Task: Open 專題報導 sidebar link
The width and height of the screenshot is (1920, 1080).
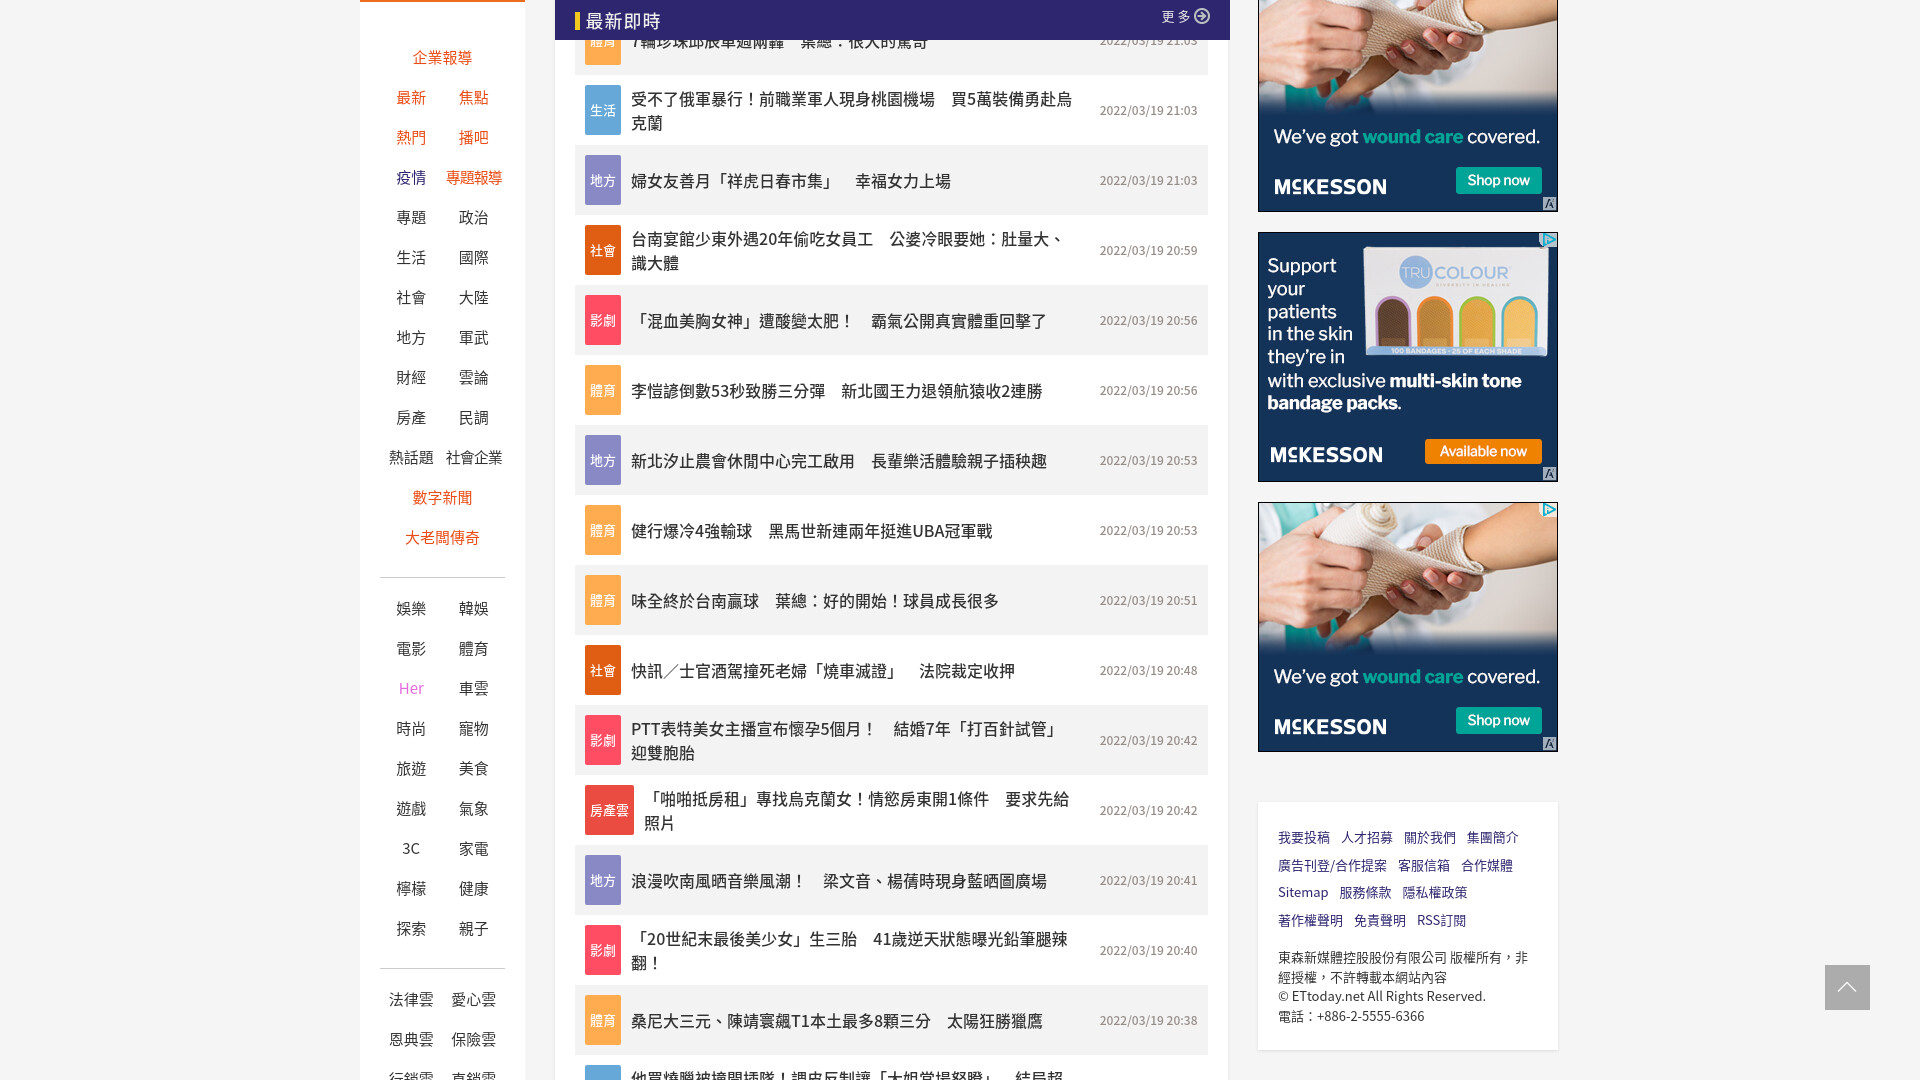Action: click(474, 177)
